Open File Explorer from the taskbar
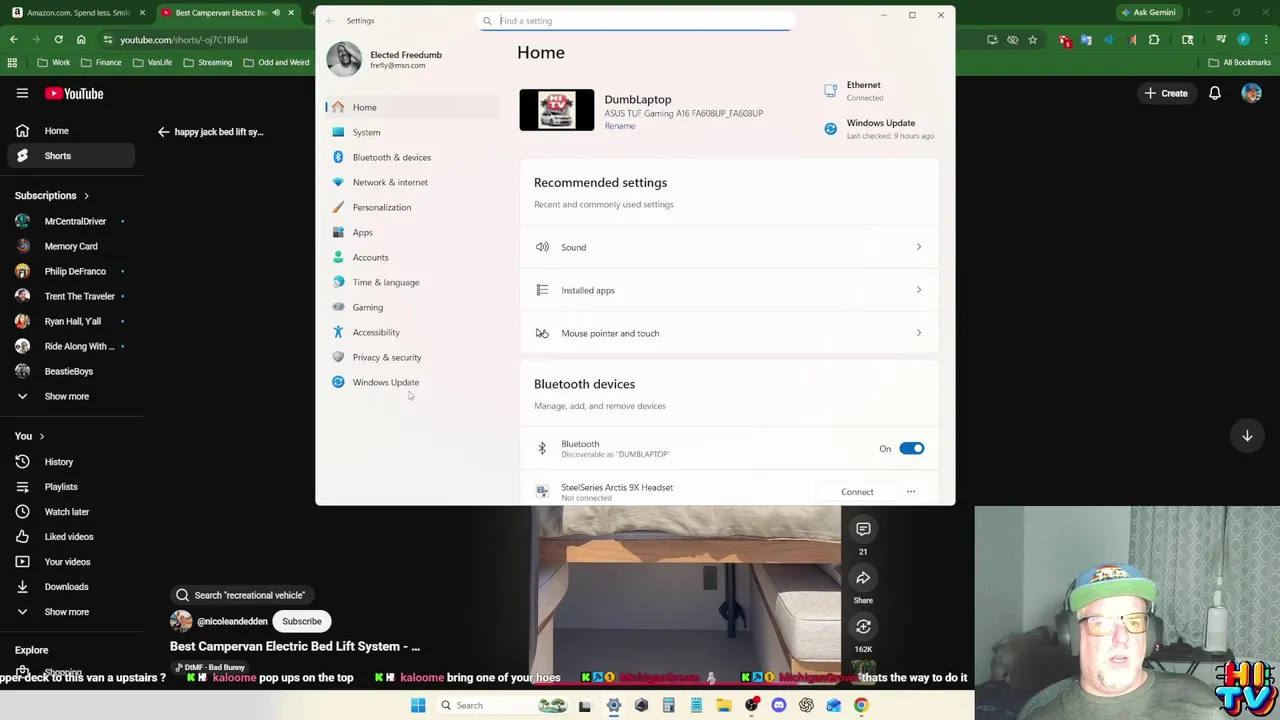Screen dimensions: 1280x720 (x=723, y=705)
